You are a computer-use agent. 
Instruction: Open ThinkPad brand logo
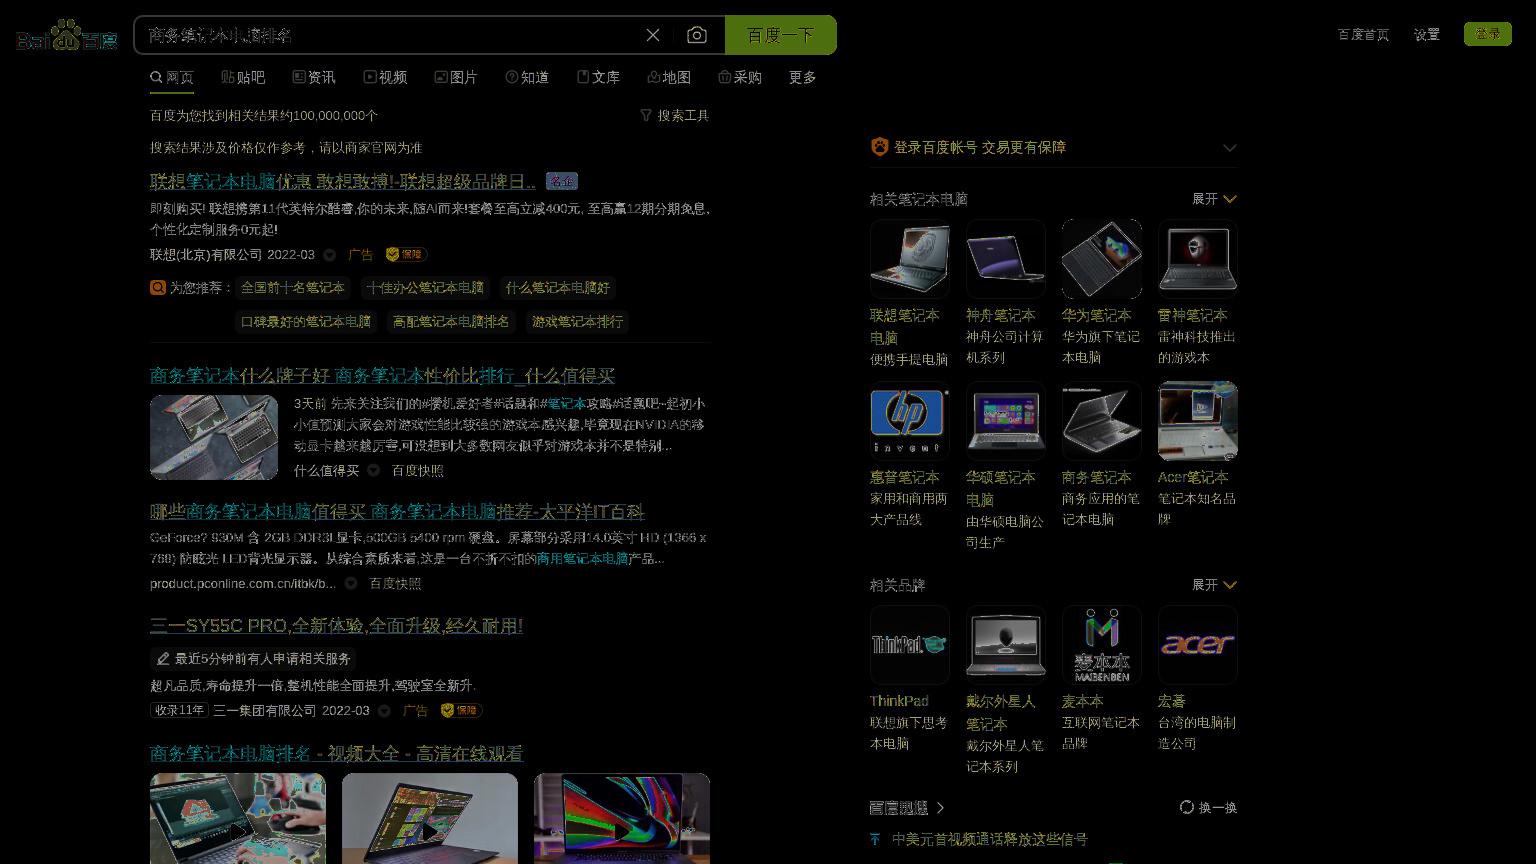pos(910,645)
